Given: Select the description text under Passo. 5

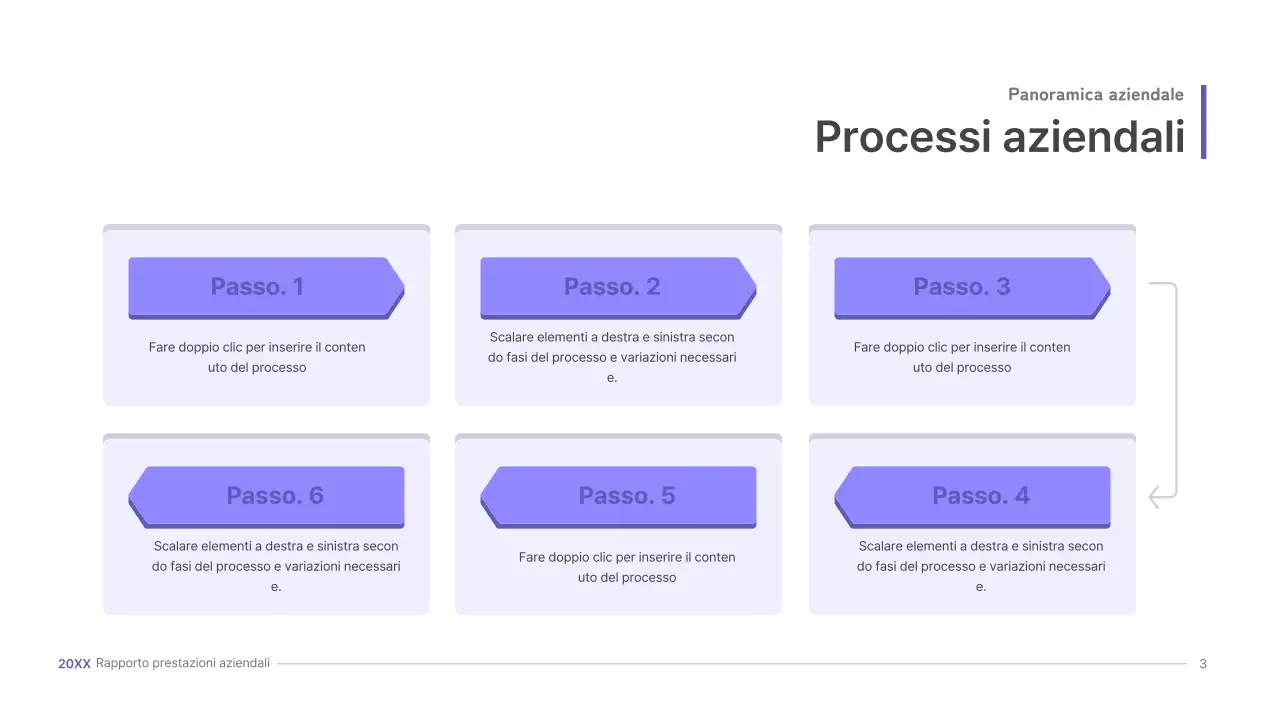Looking at the screenshot, I should pos(627,567).
